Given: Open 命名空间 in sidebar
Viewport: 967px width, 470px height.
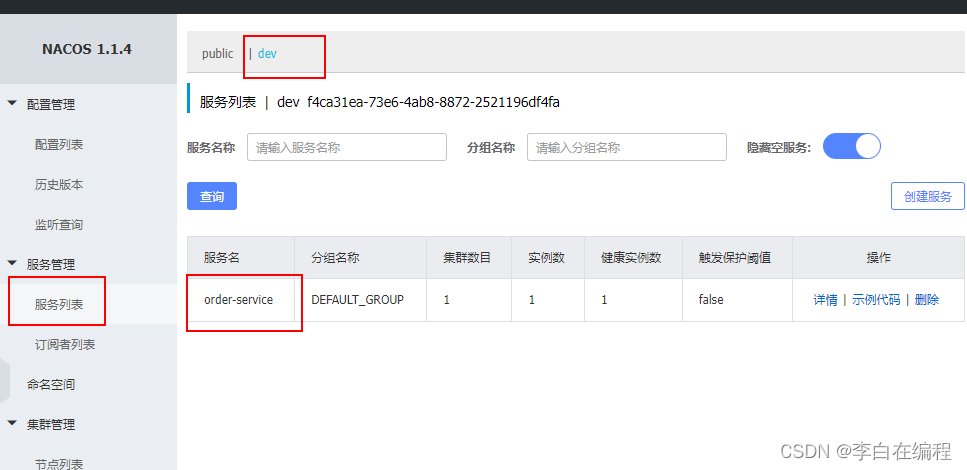Looking at the screenshot, I should tap(51, 384).
